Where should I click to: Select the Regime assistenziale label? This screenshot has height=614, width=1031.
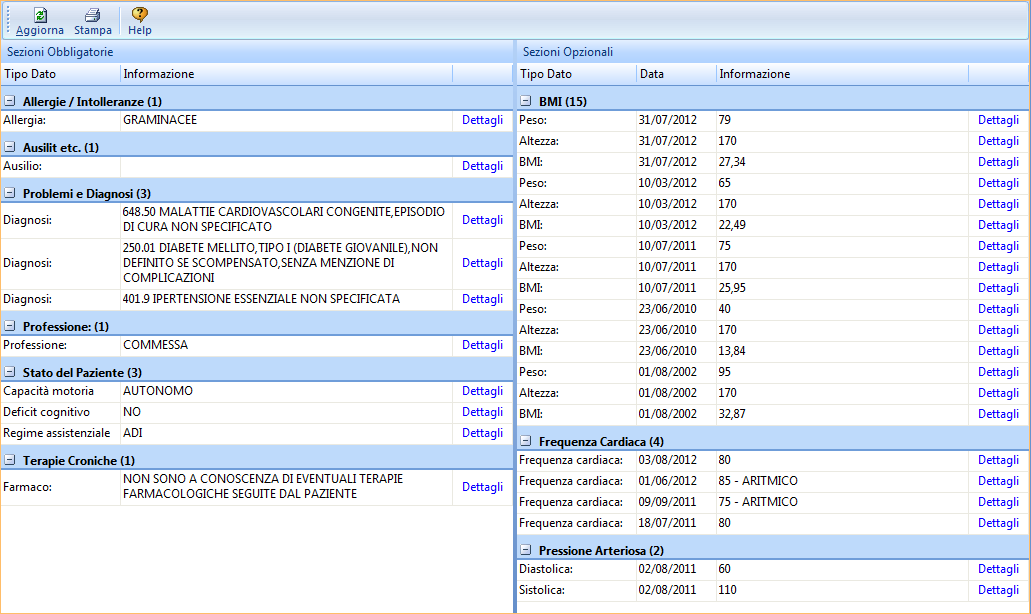[57, 433]
